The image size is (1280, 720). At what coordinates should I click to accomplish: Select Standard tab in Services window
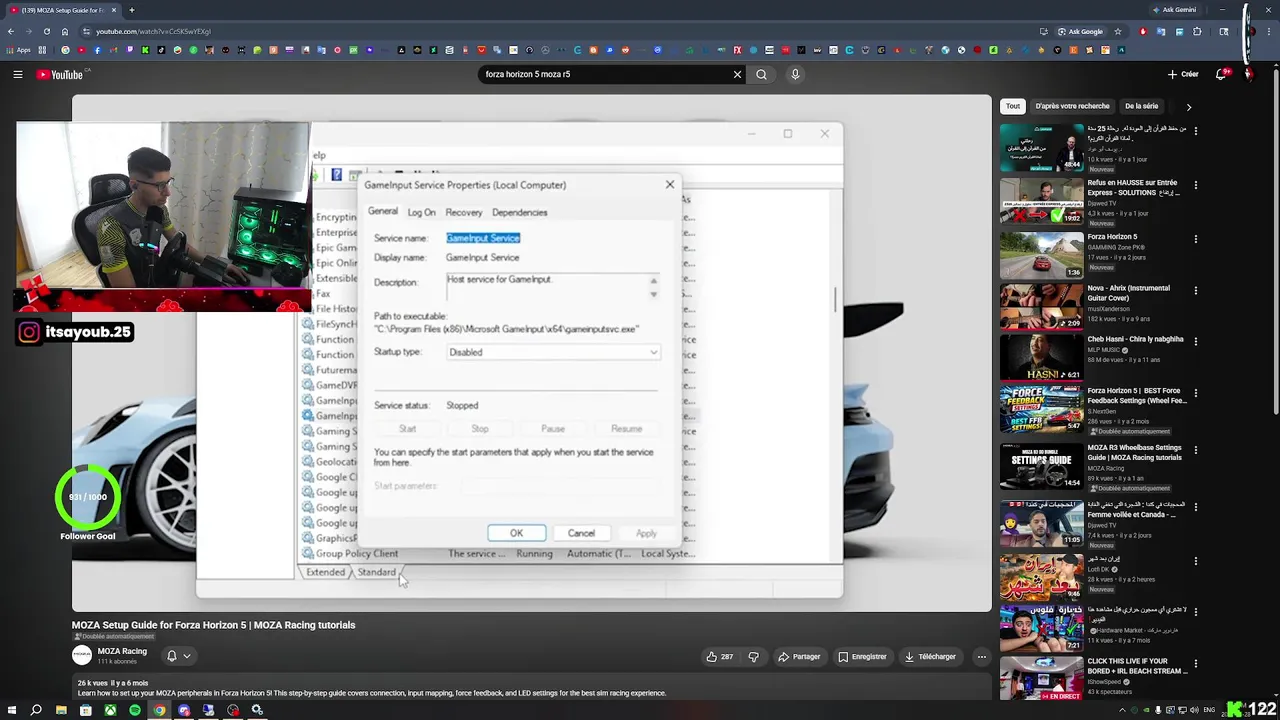tap(377, 572)
